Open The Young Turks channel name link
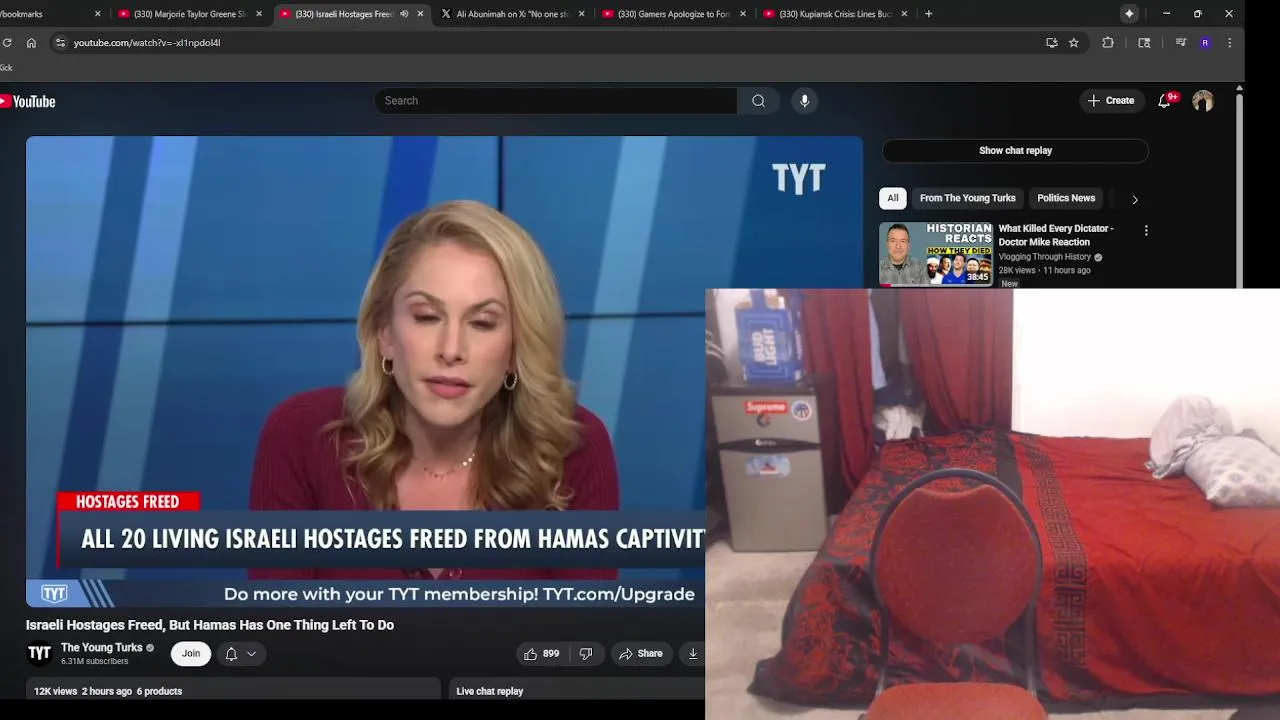1280x720 pixels. tap(102, 648)
